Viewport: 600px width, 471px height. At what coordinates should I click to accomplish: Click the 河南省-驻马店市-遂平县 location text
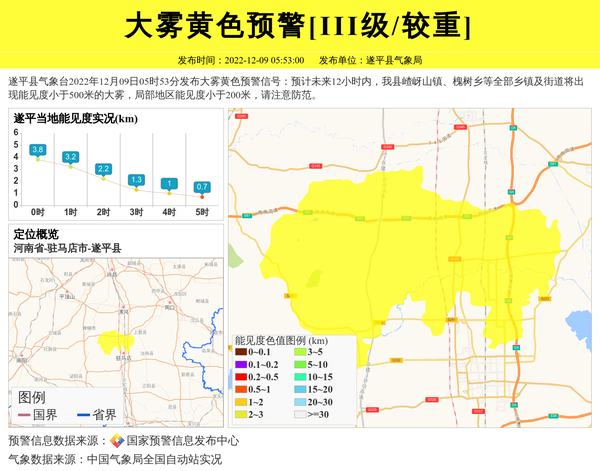(x=67, y=248)
